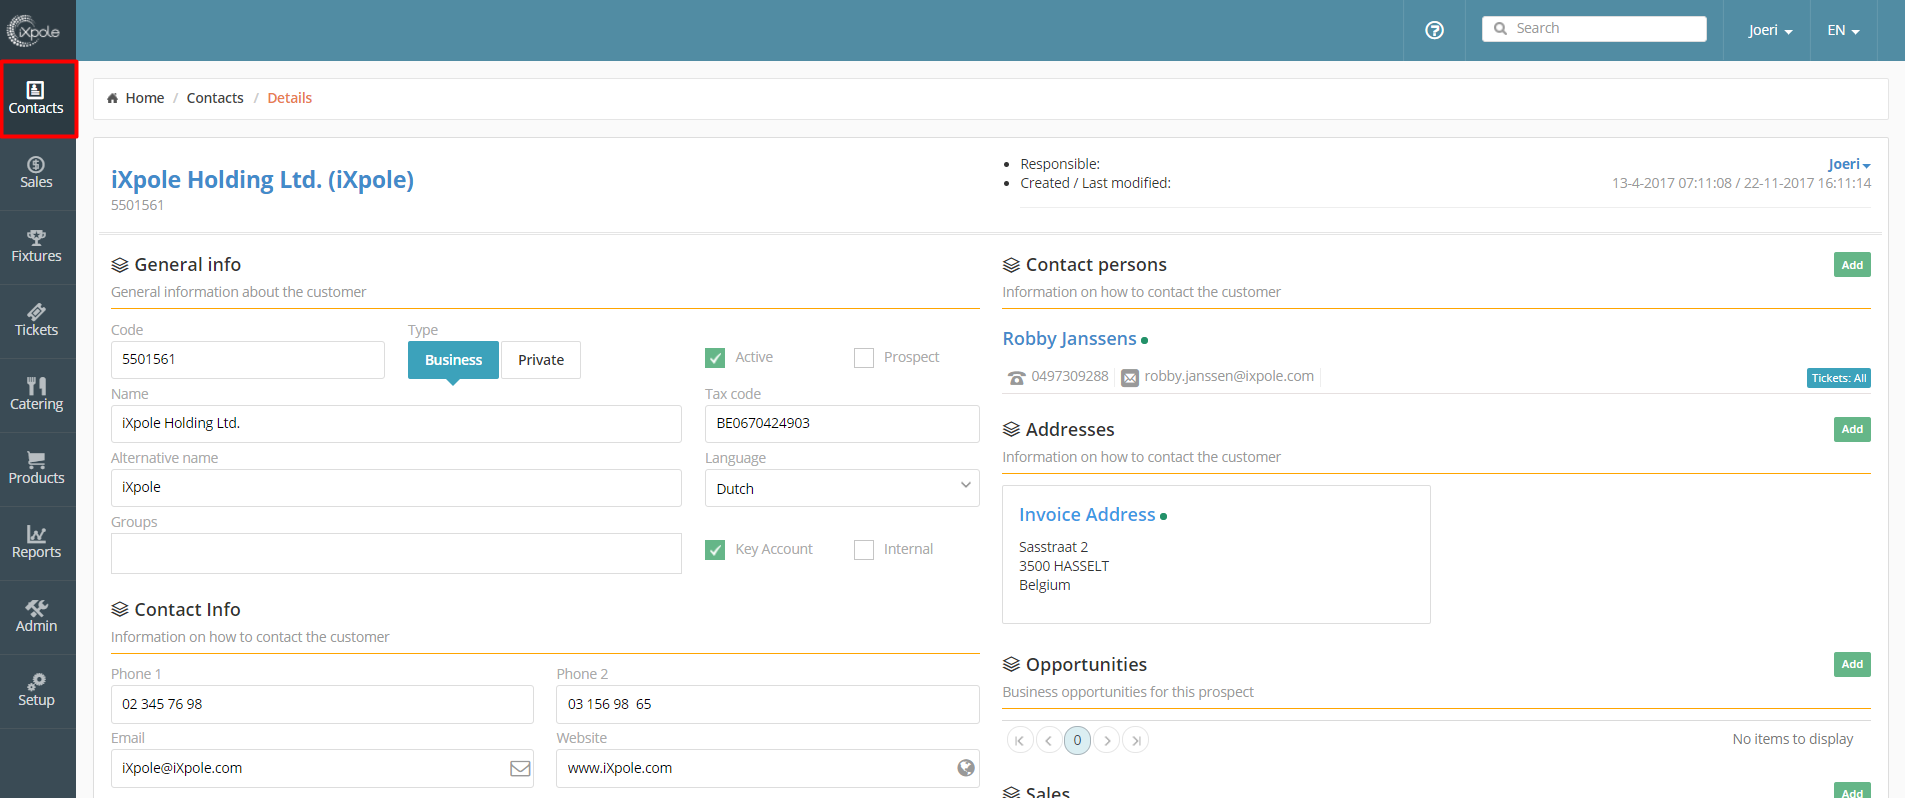Click the mail icon beside robby.janssen@ixpole.com
The image size is (1905, 798).
point(1129,378)
